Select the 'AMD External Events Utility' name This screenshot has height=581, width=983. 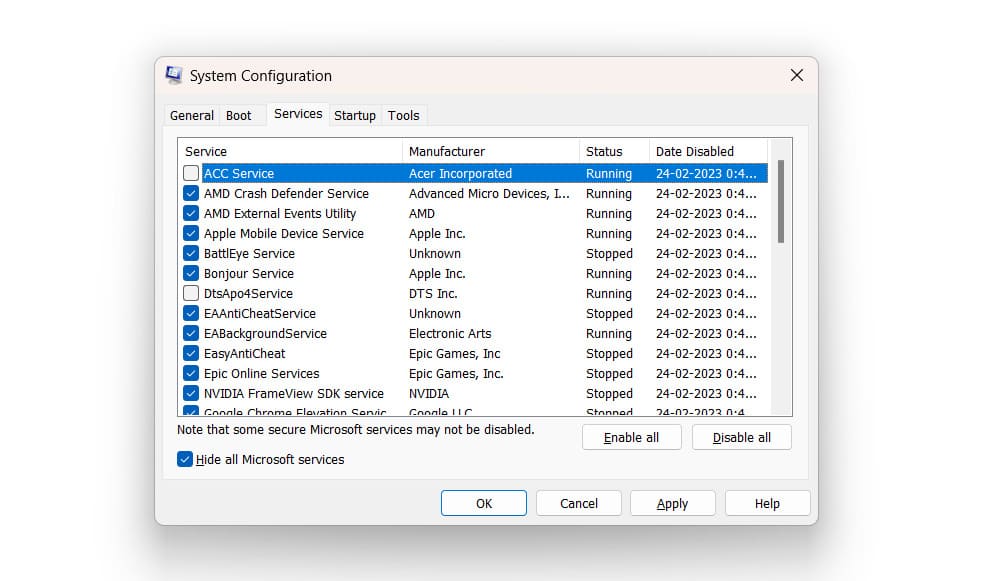point(280,214)
